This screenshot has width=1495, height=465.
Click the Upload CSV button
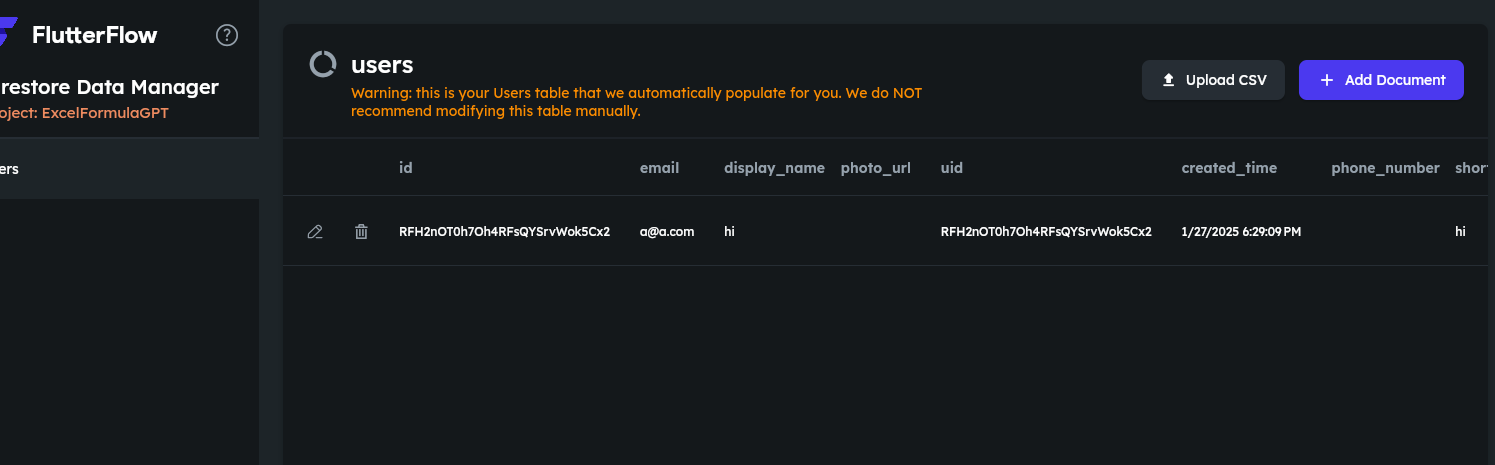[1213, 80]
